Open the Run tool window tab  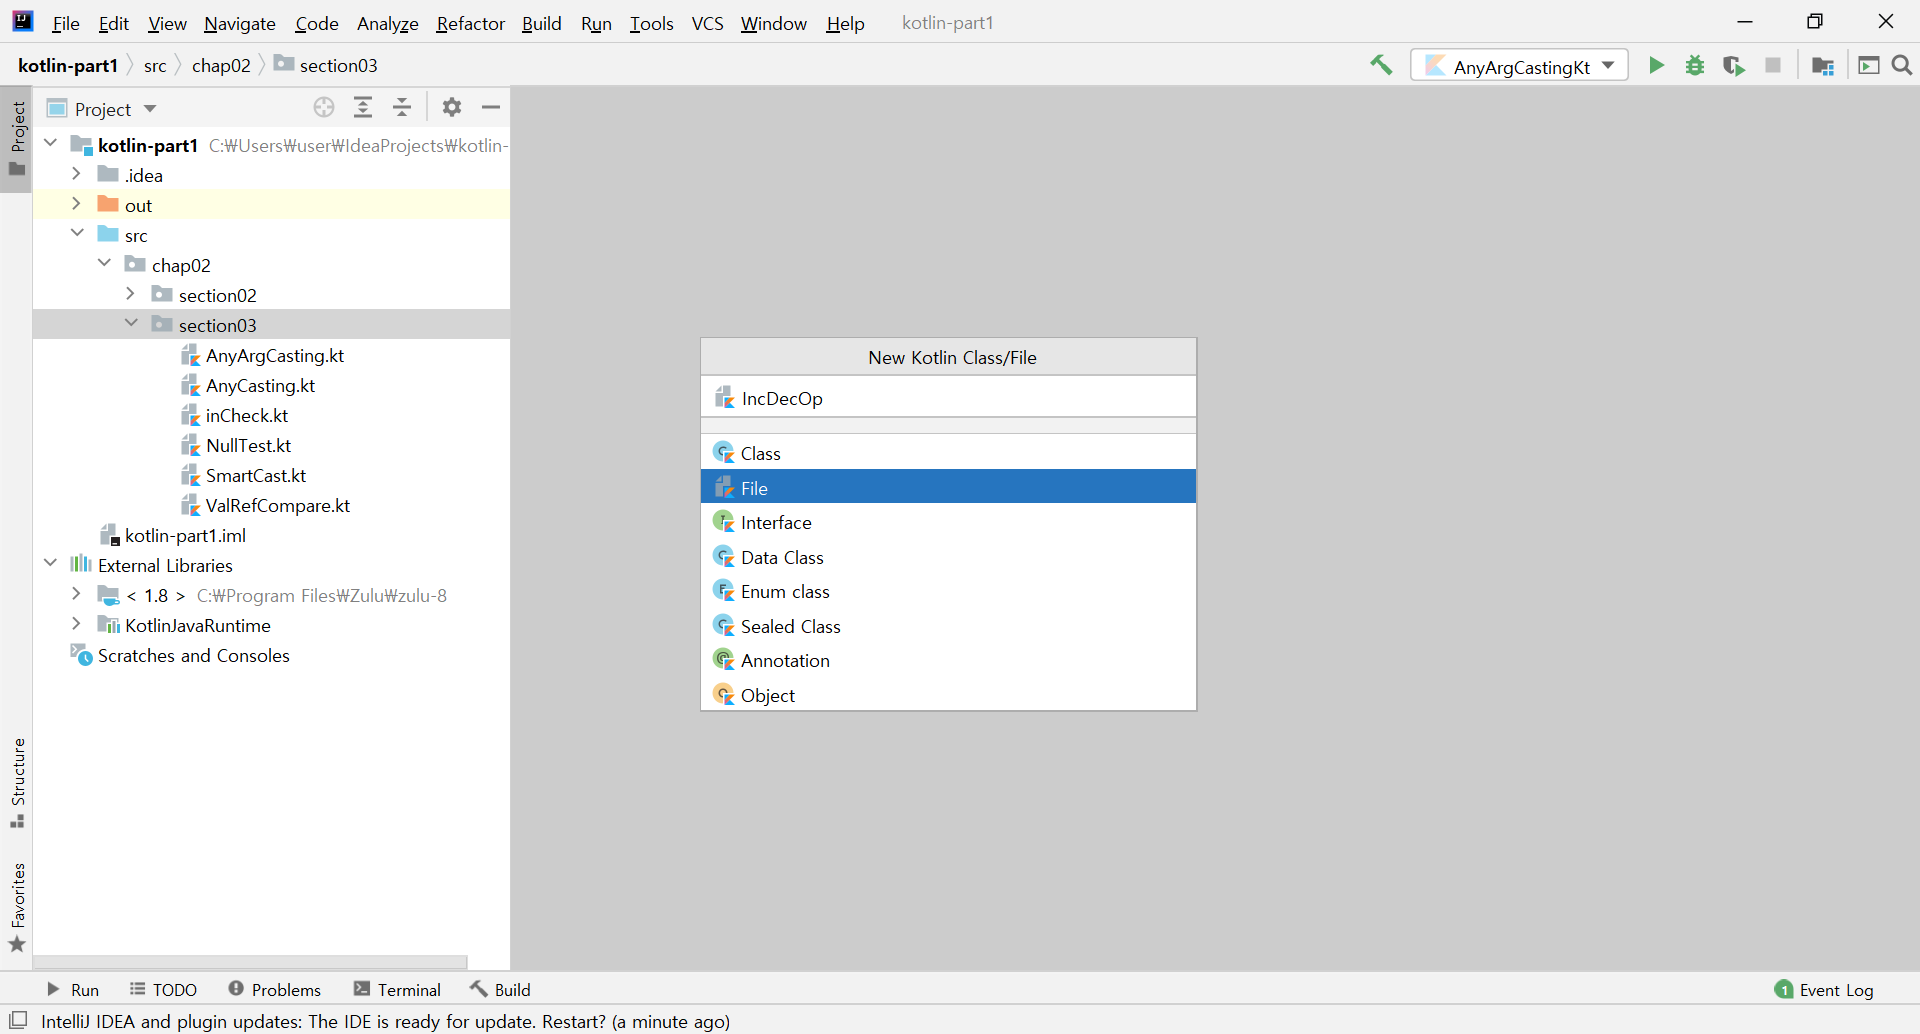coord(73,989)
